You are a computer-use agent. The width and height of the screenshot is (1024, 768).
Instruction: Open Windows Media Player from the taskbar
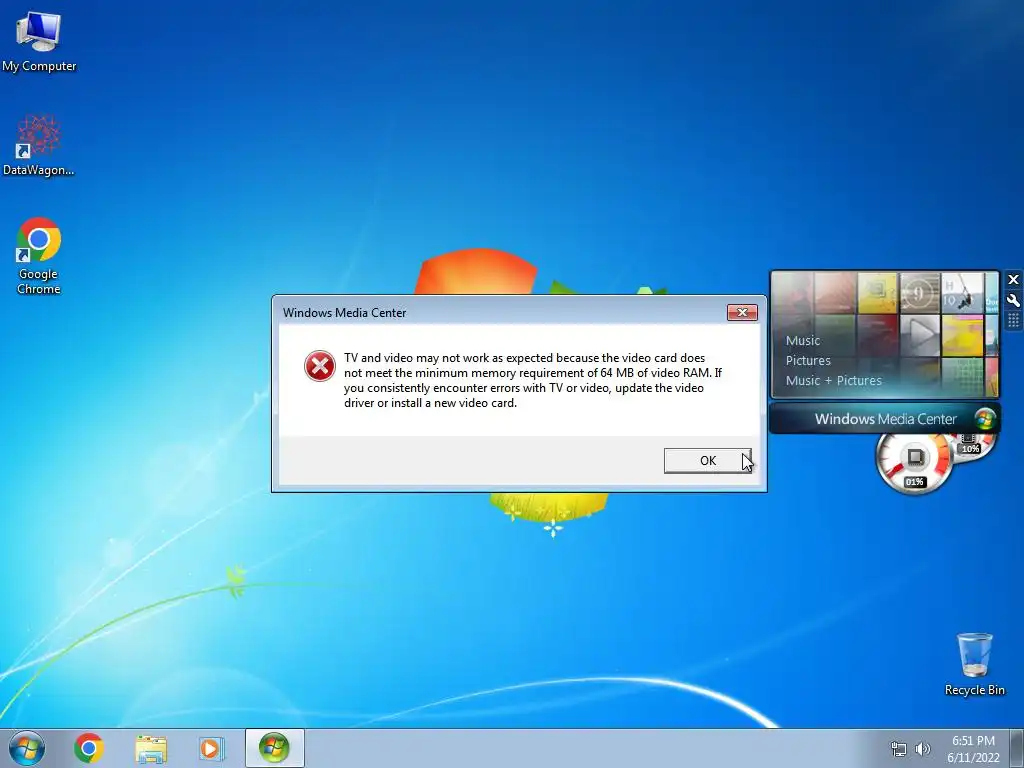pyautogui.click(x=211, y=748)
